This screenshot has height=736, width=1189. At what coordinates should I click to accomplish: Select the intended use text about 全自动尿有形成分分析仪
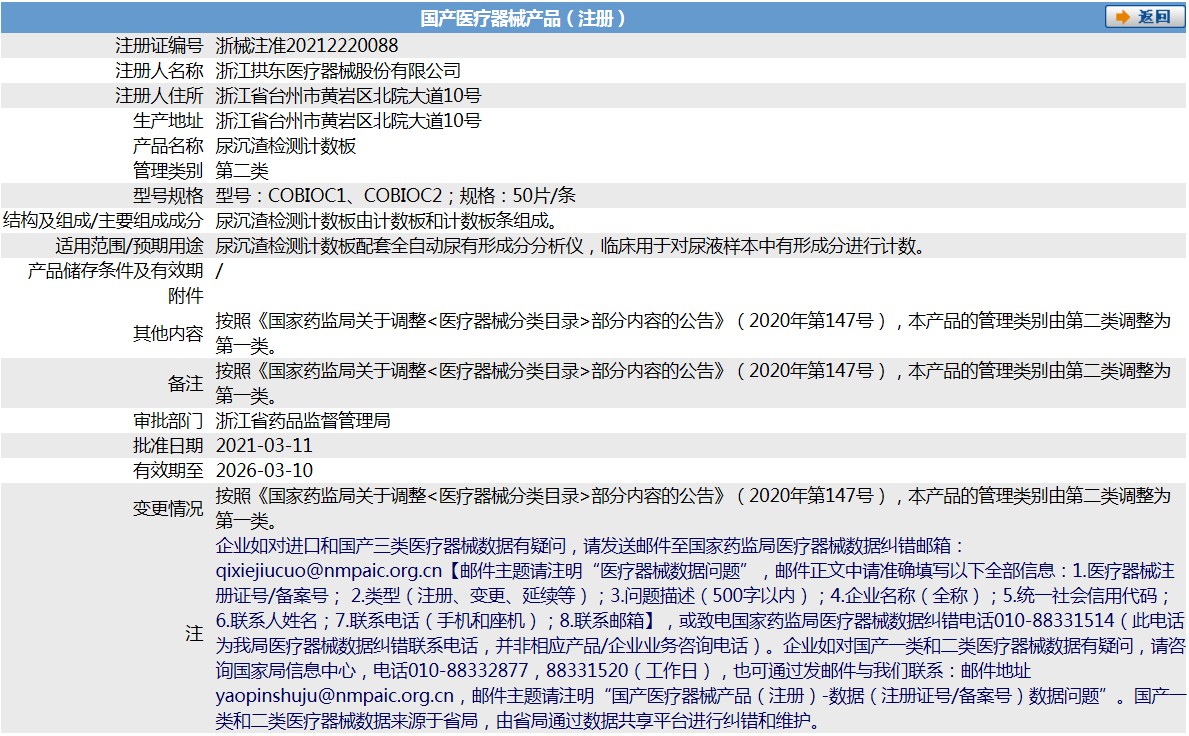point(571,246)
